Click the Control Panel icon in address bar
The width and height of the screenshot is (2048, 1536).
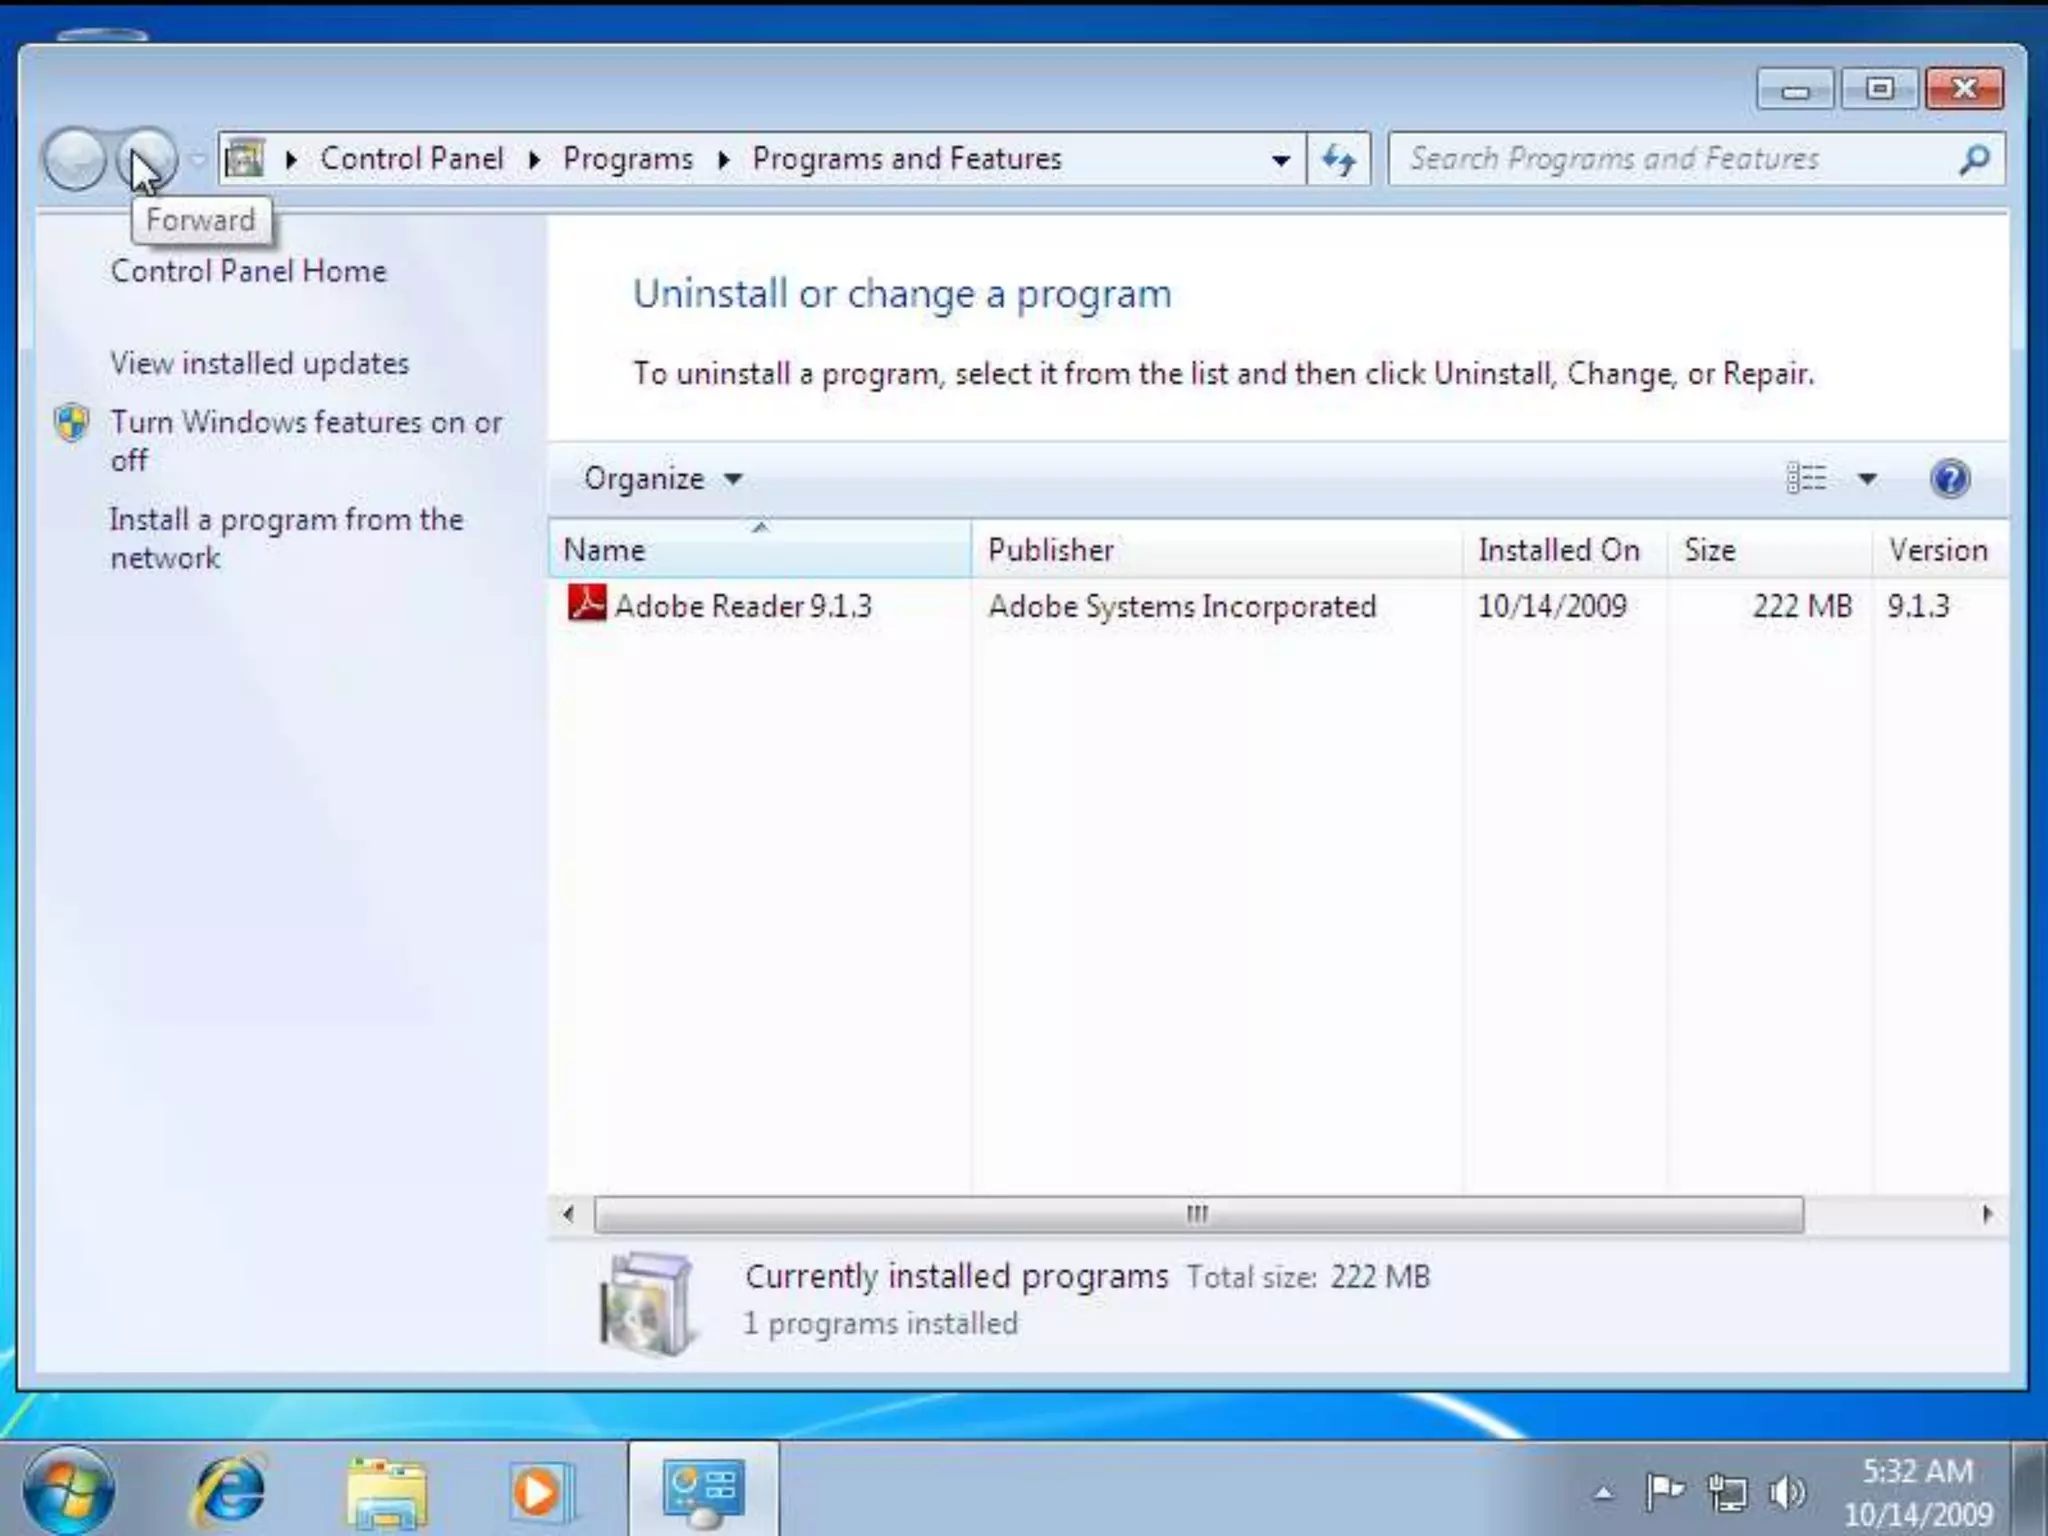[244, 159]
